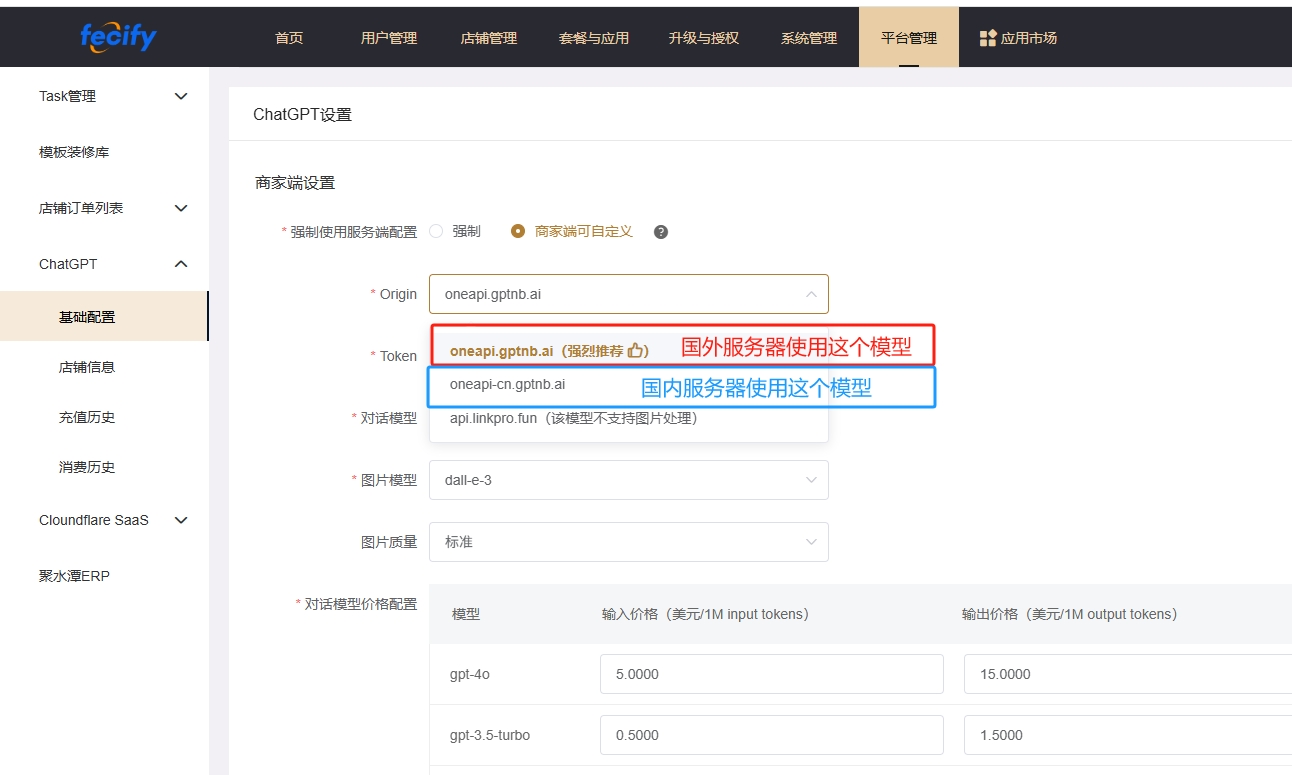1292x775 pixels.
Task: Open the 平台管理 tab
Action: coord(909,38)
